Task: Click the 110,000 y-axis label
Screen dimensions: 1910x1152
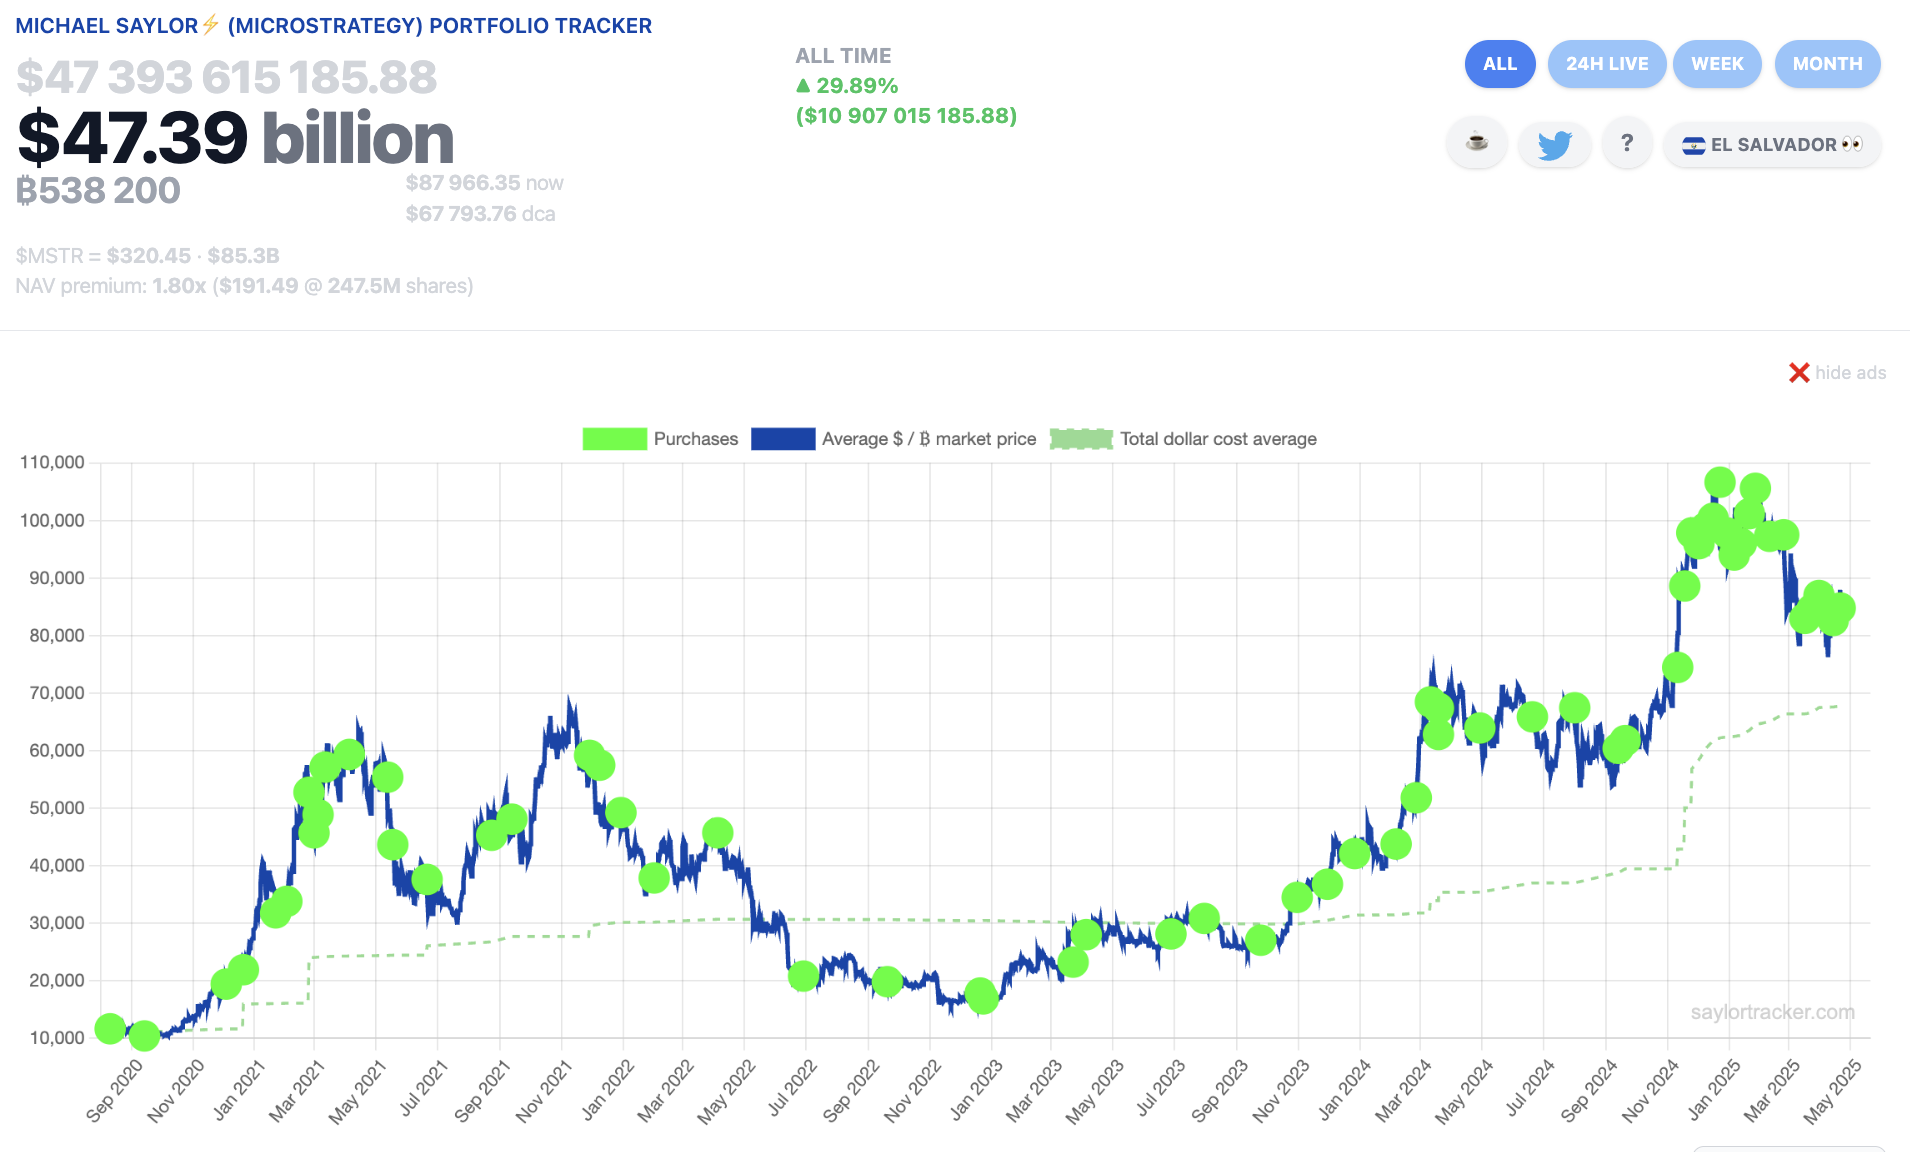Action: coord(52,462)
